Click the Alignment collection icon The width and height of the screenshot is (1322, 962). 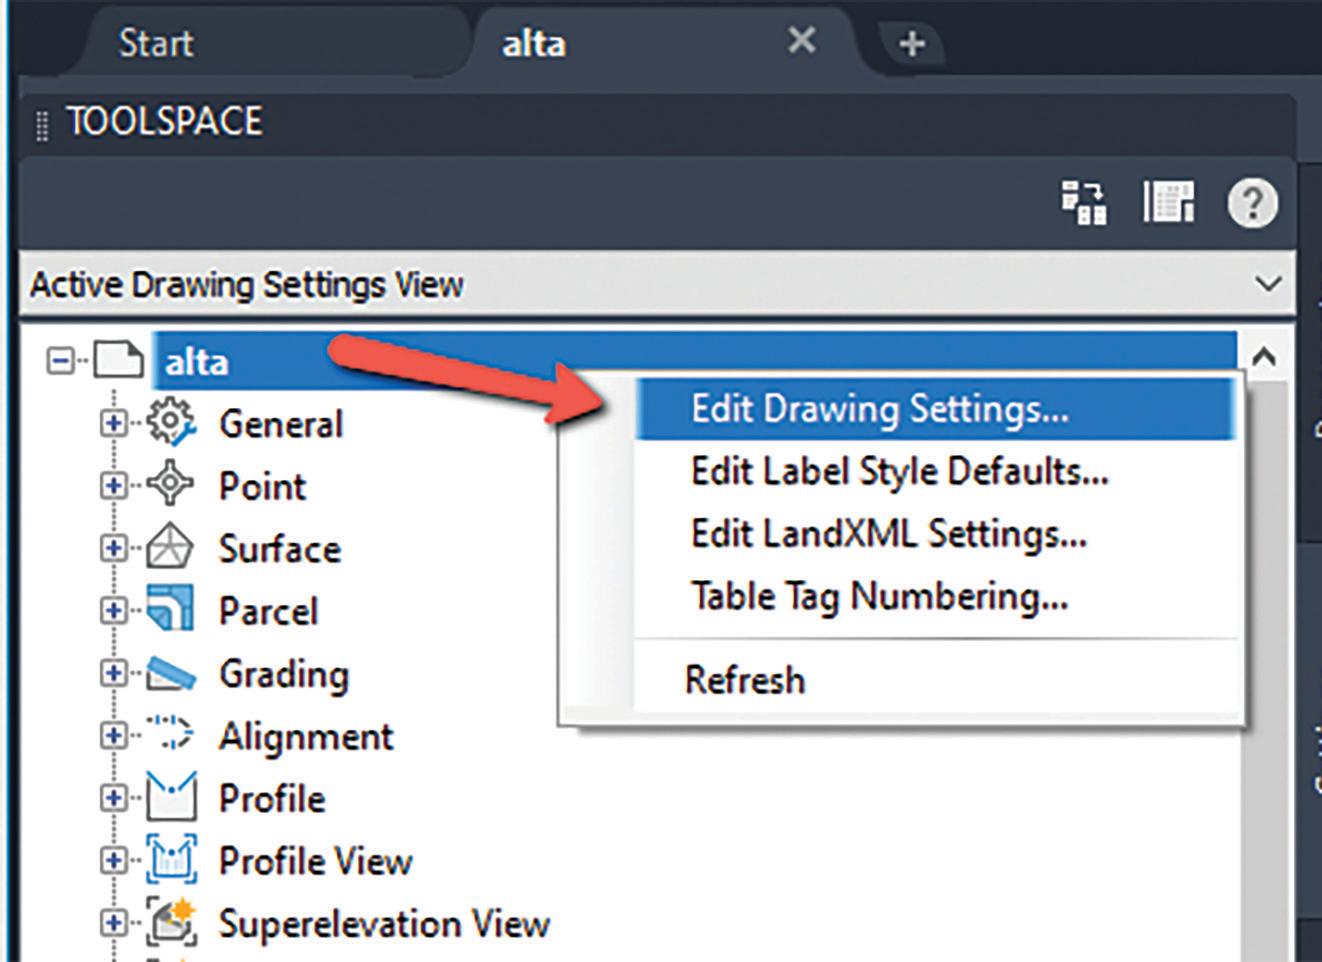[x=170, y=735]
